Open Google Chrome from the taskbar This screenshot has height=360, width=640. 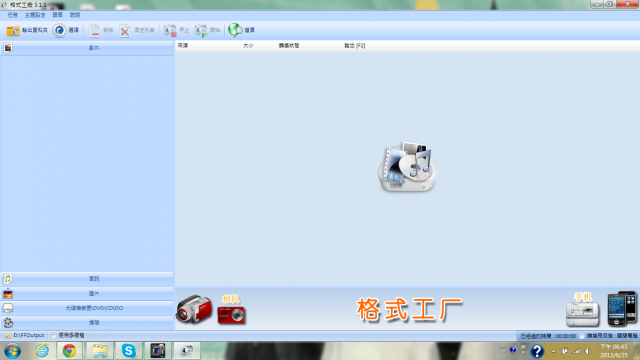[69, 351]
